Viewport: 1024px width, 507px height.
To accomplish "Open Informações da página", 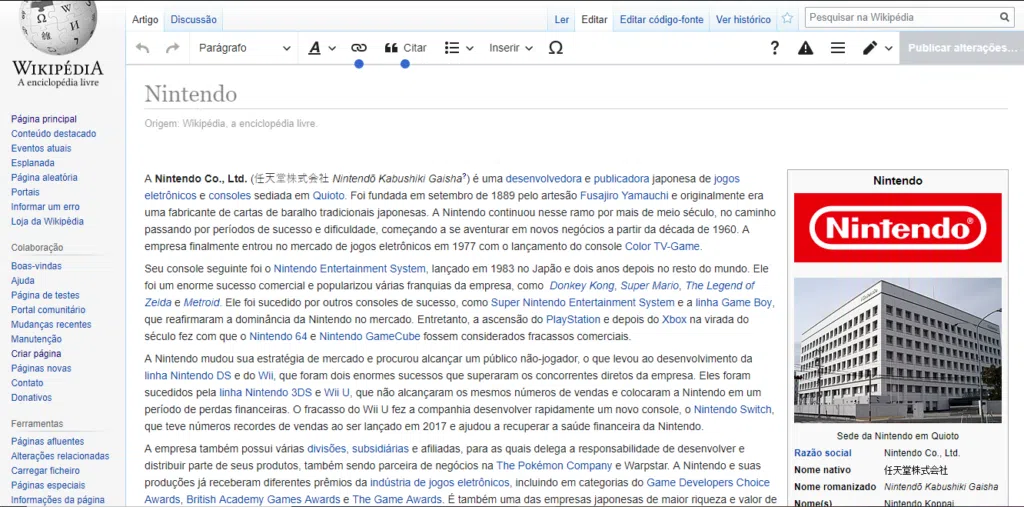I will [57, 500].
